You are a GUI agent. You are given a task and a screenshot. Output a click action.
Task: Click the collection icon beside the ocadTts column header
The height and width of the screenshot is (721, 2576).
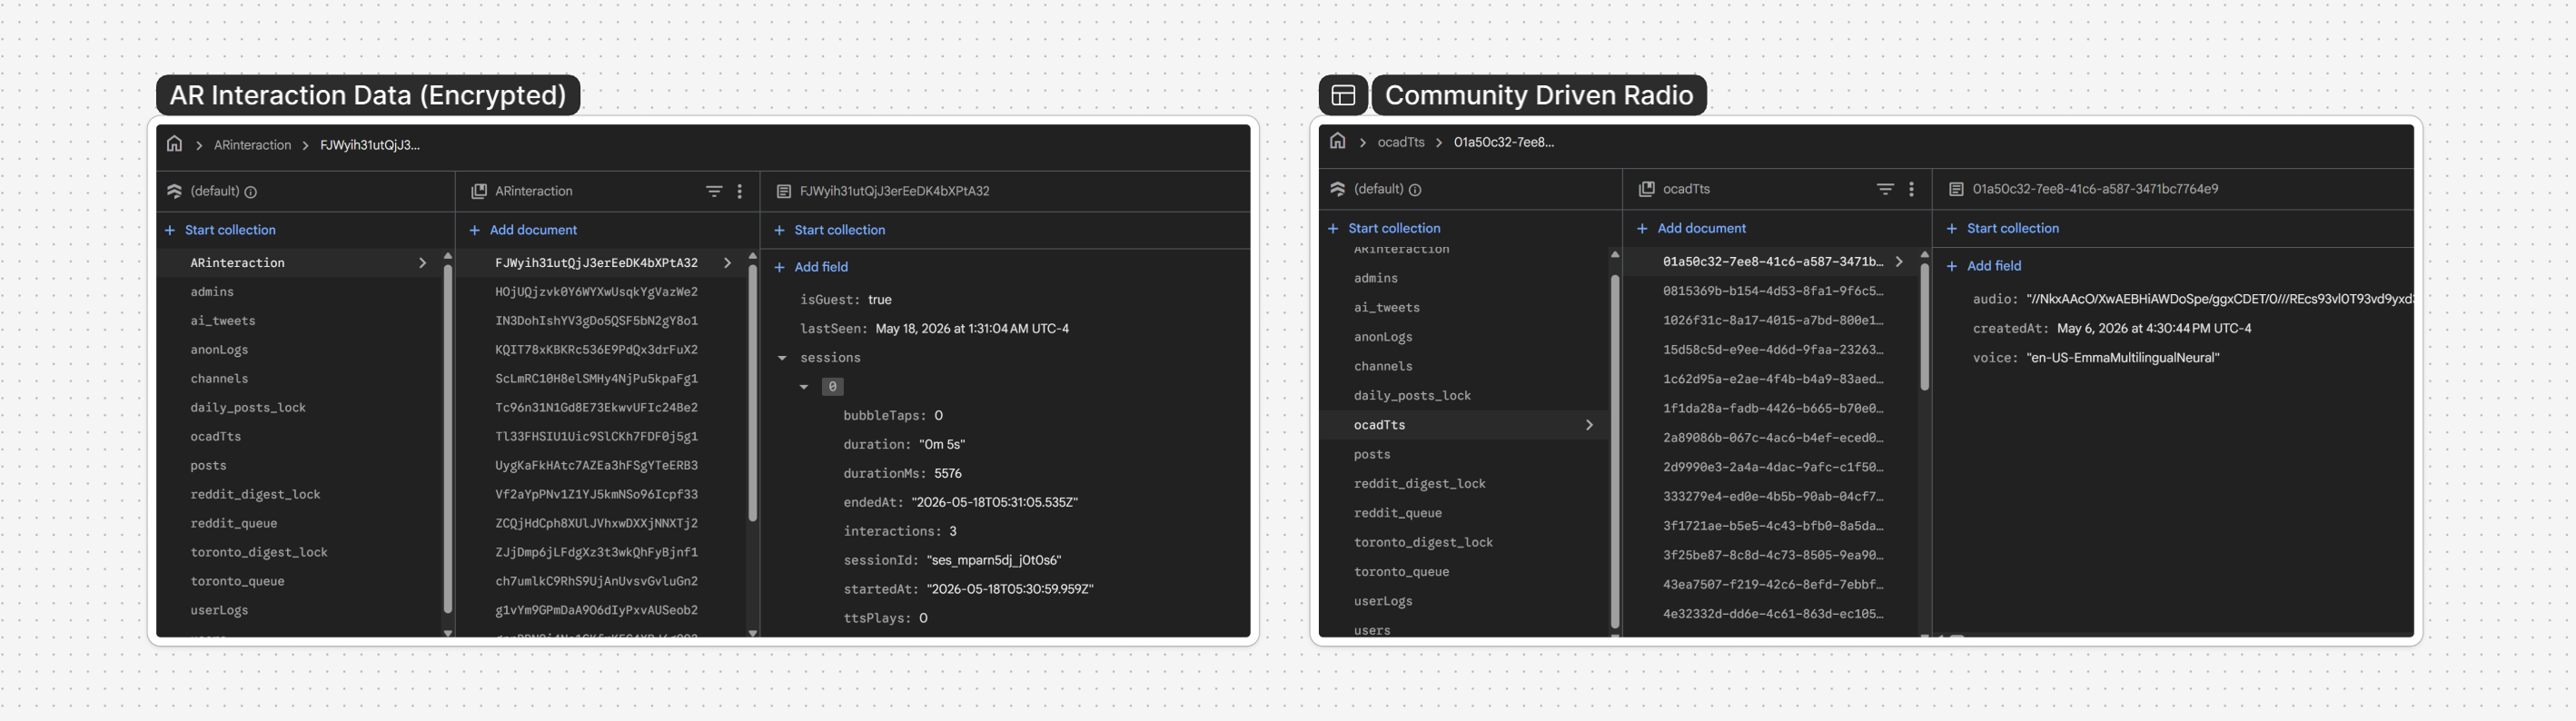[x=1647, y=189]
